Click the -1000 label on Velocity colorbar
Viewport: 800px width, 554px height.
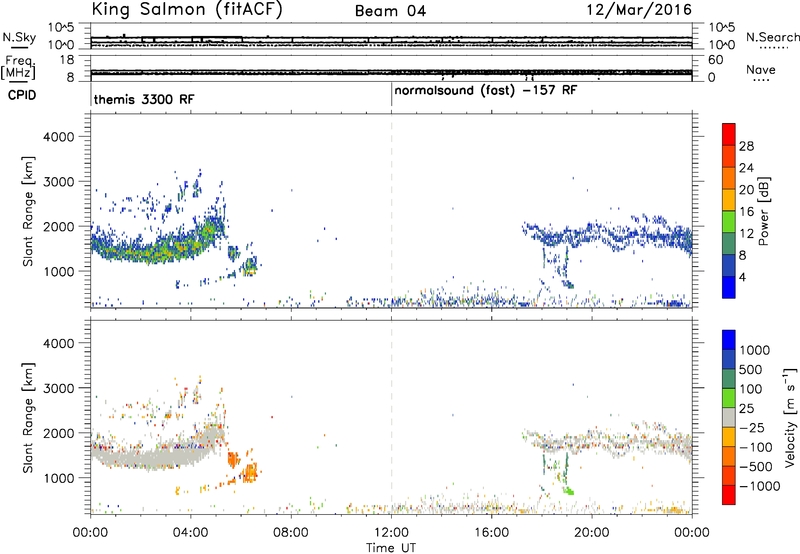tap(759, 486)
